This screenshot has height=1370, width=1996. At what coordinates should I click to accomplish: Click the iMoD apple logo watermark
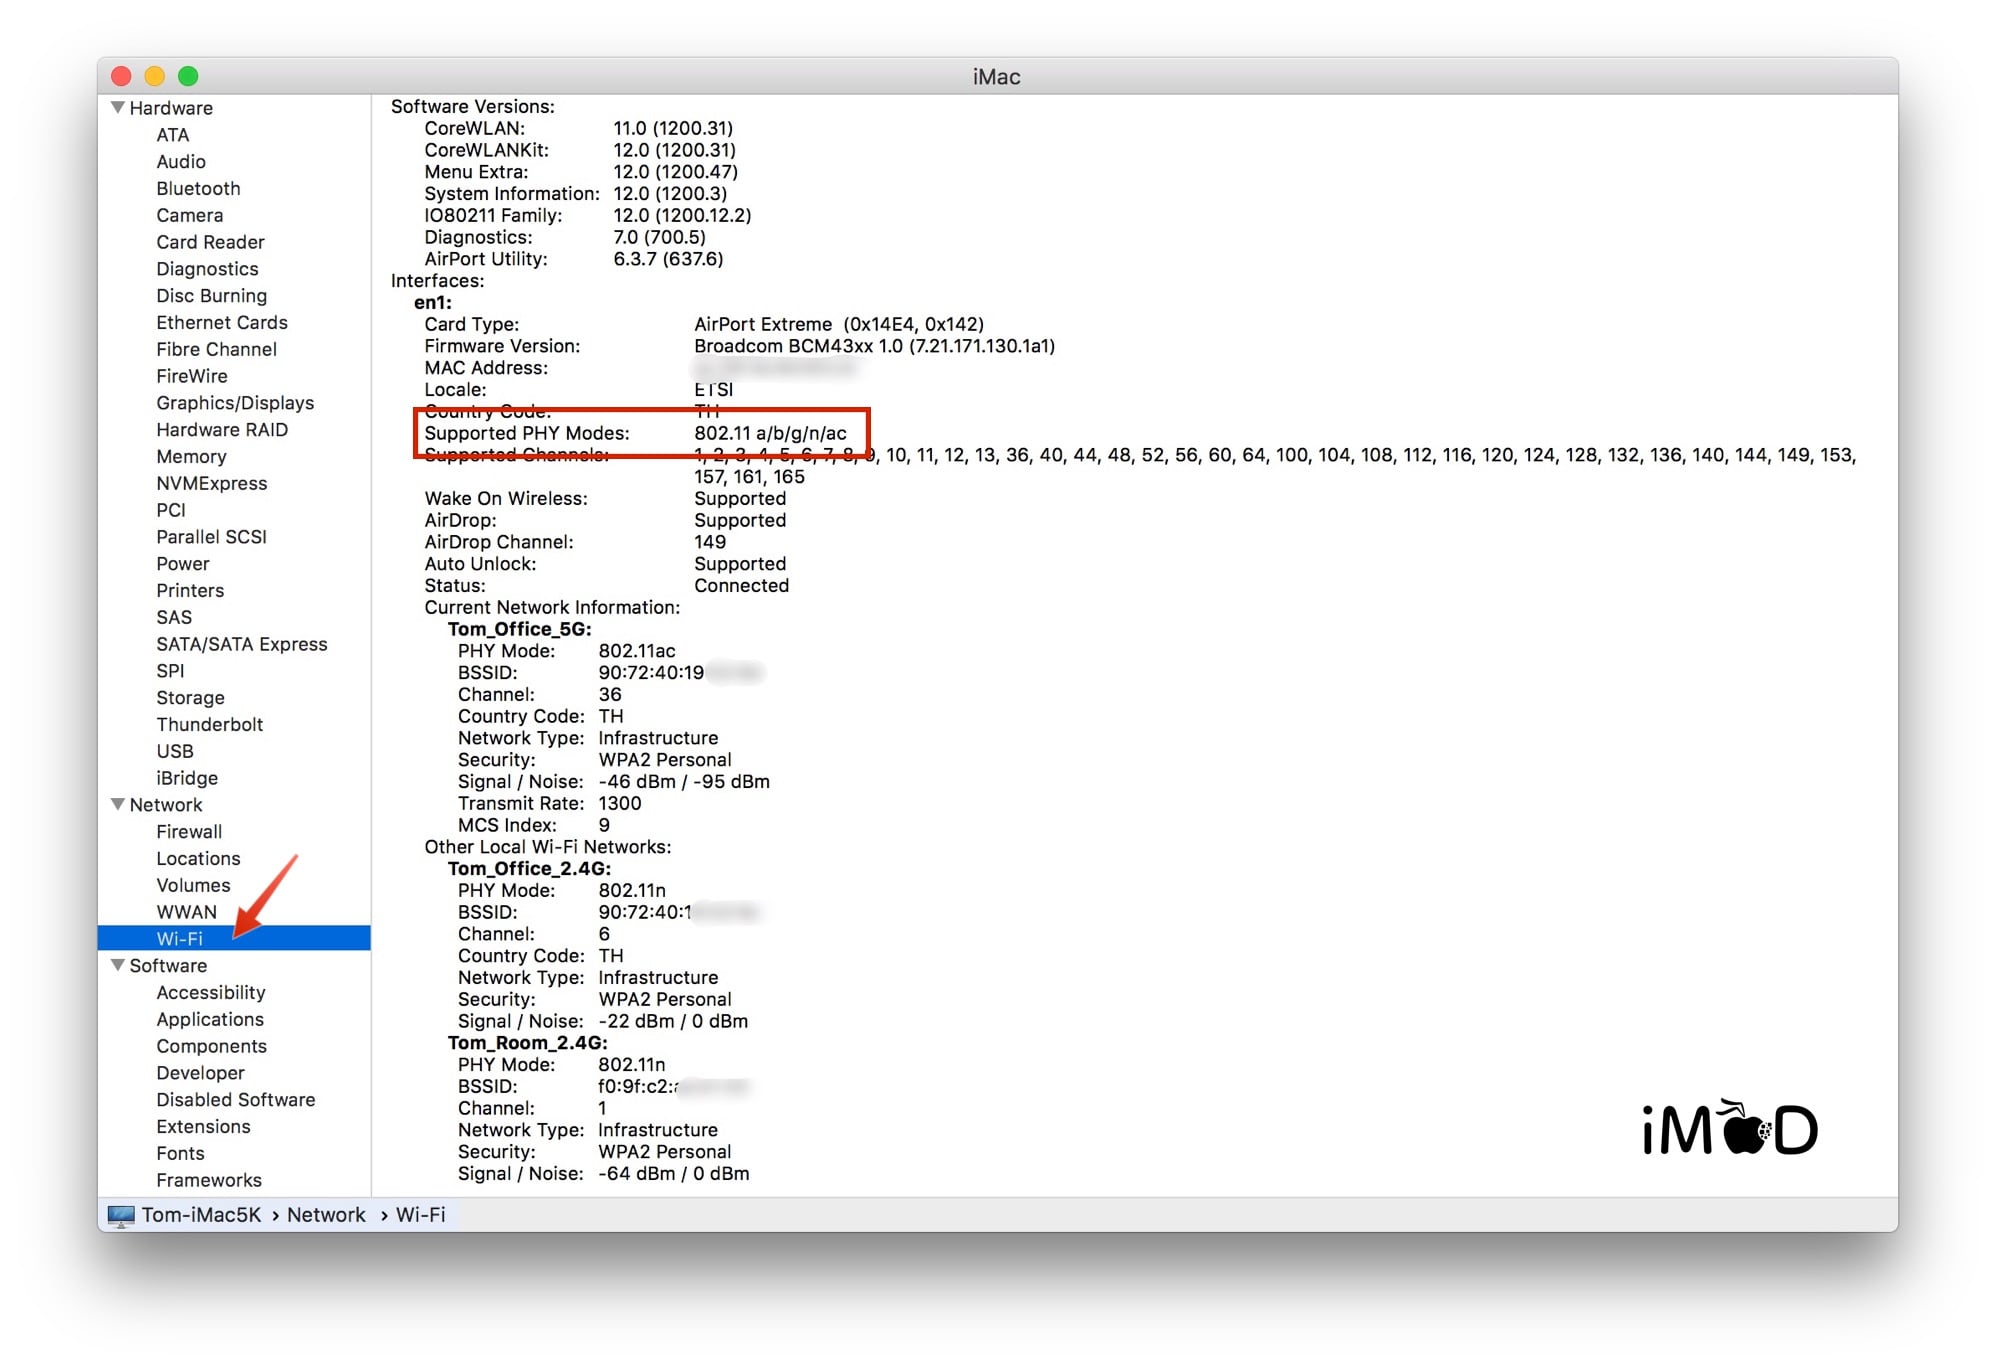tap(1745, 1128)
